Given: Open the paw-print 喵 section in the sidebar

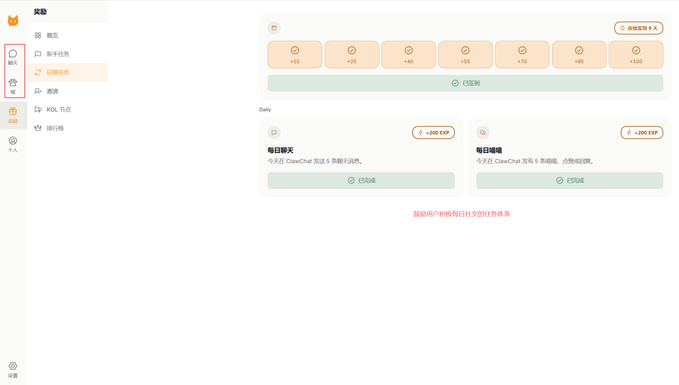Looking at the screenshot, I should point(13,86).
